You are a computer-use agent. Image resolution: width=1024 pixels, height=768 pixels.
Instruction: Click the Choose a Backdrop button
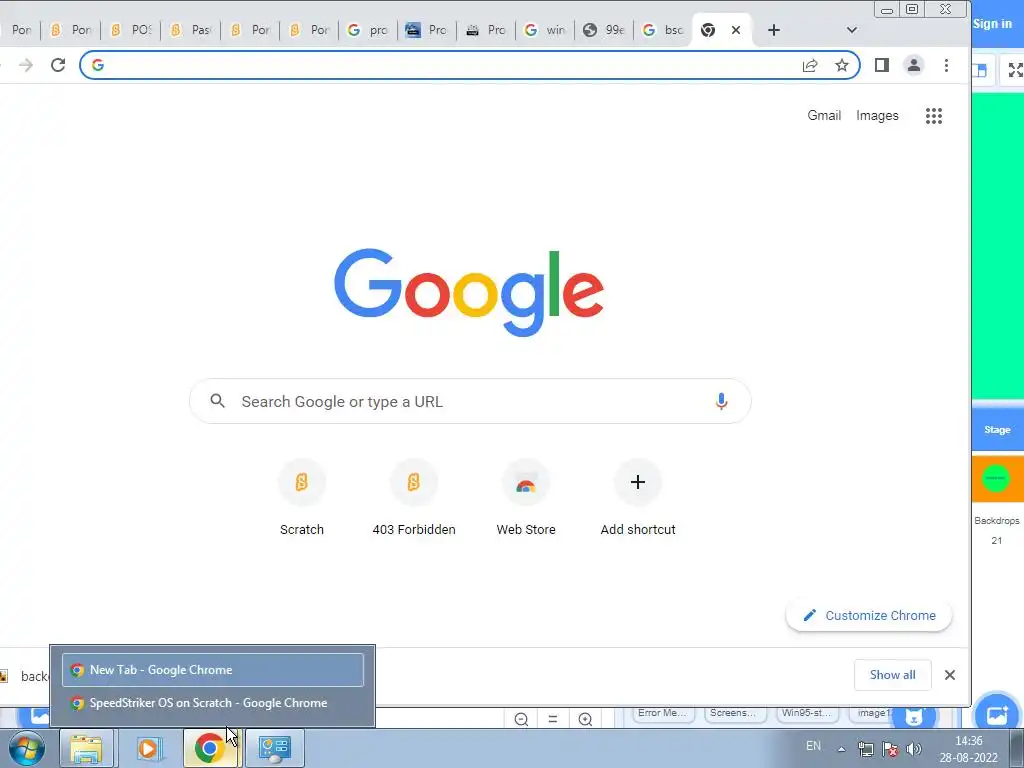tap(997, 714)
